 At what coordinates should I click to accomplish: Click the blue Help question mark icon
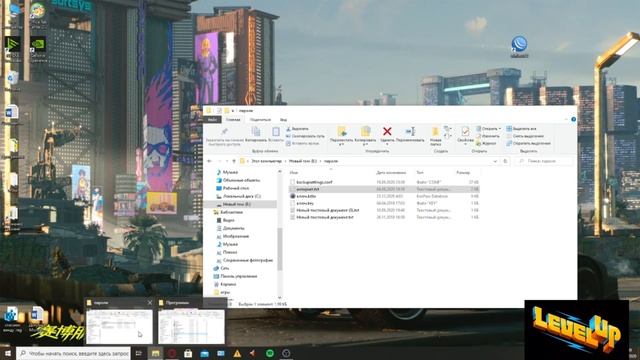[x=573, y=119]
